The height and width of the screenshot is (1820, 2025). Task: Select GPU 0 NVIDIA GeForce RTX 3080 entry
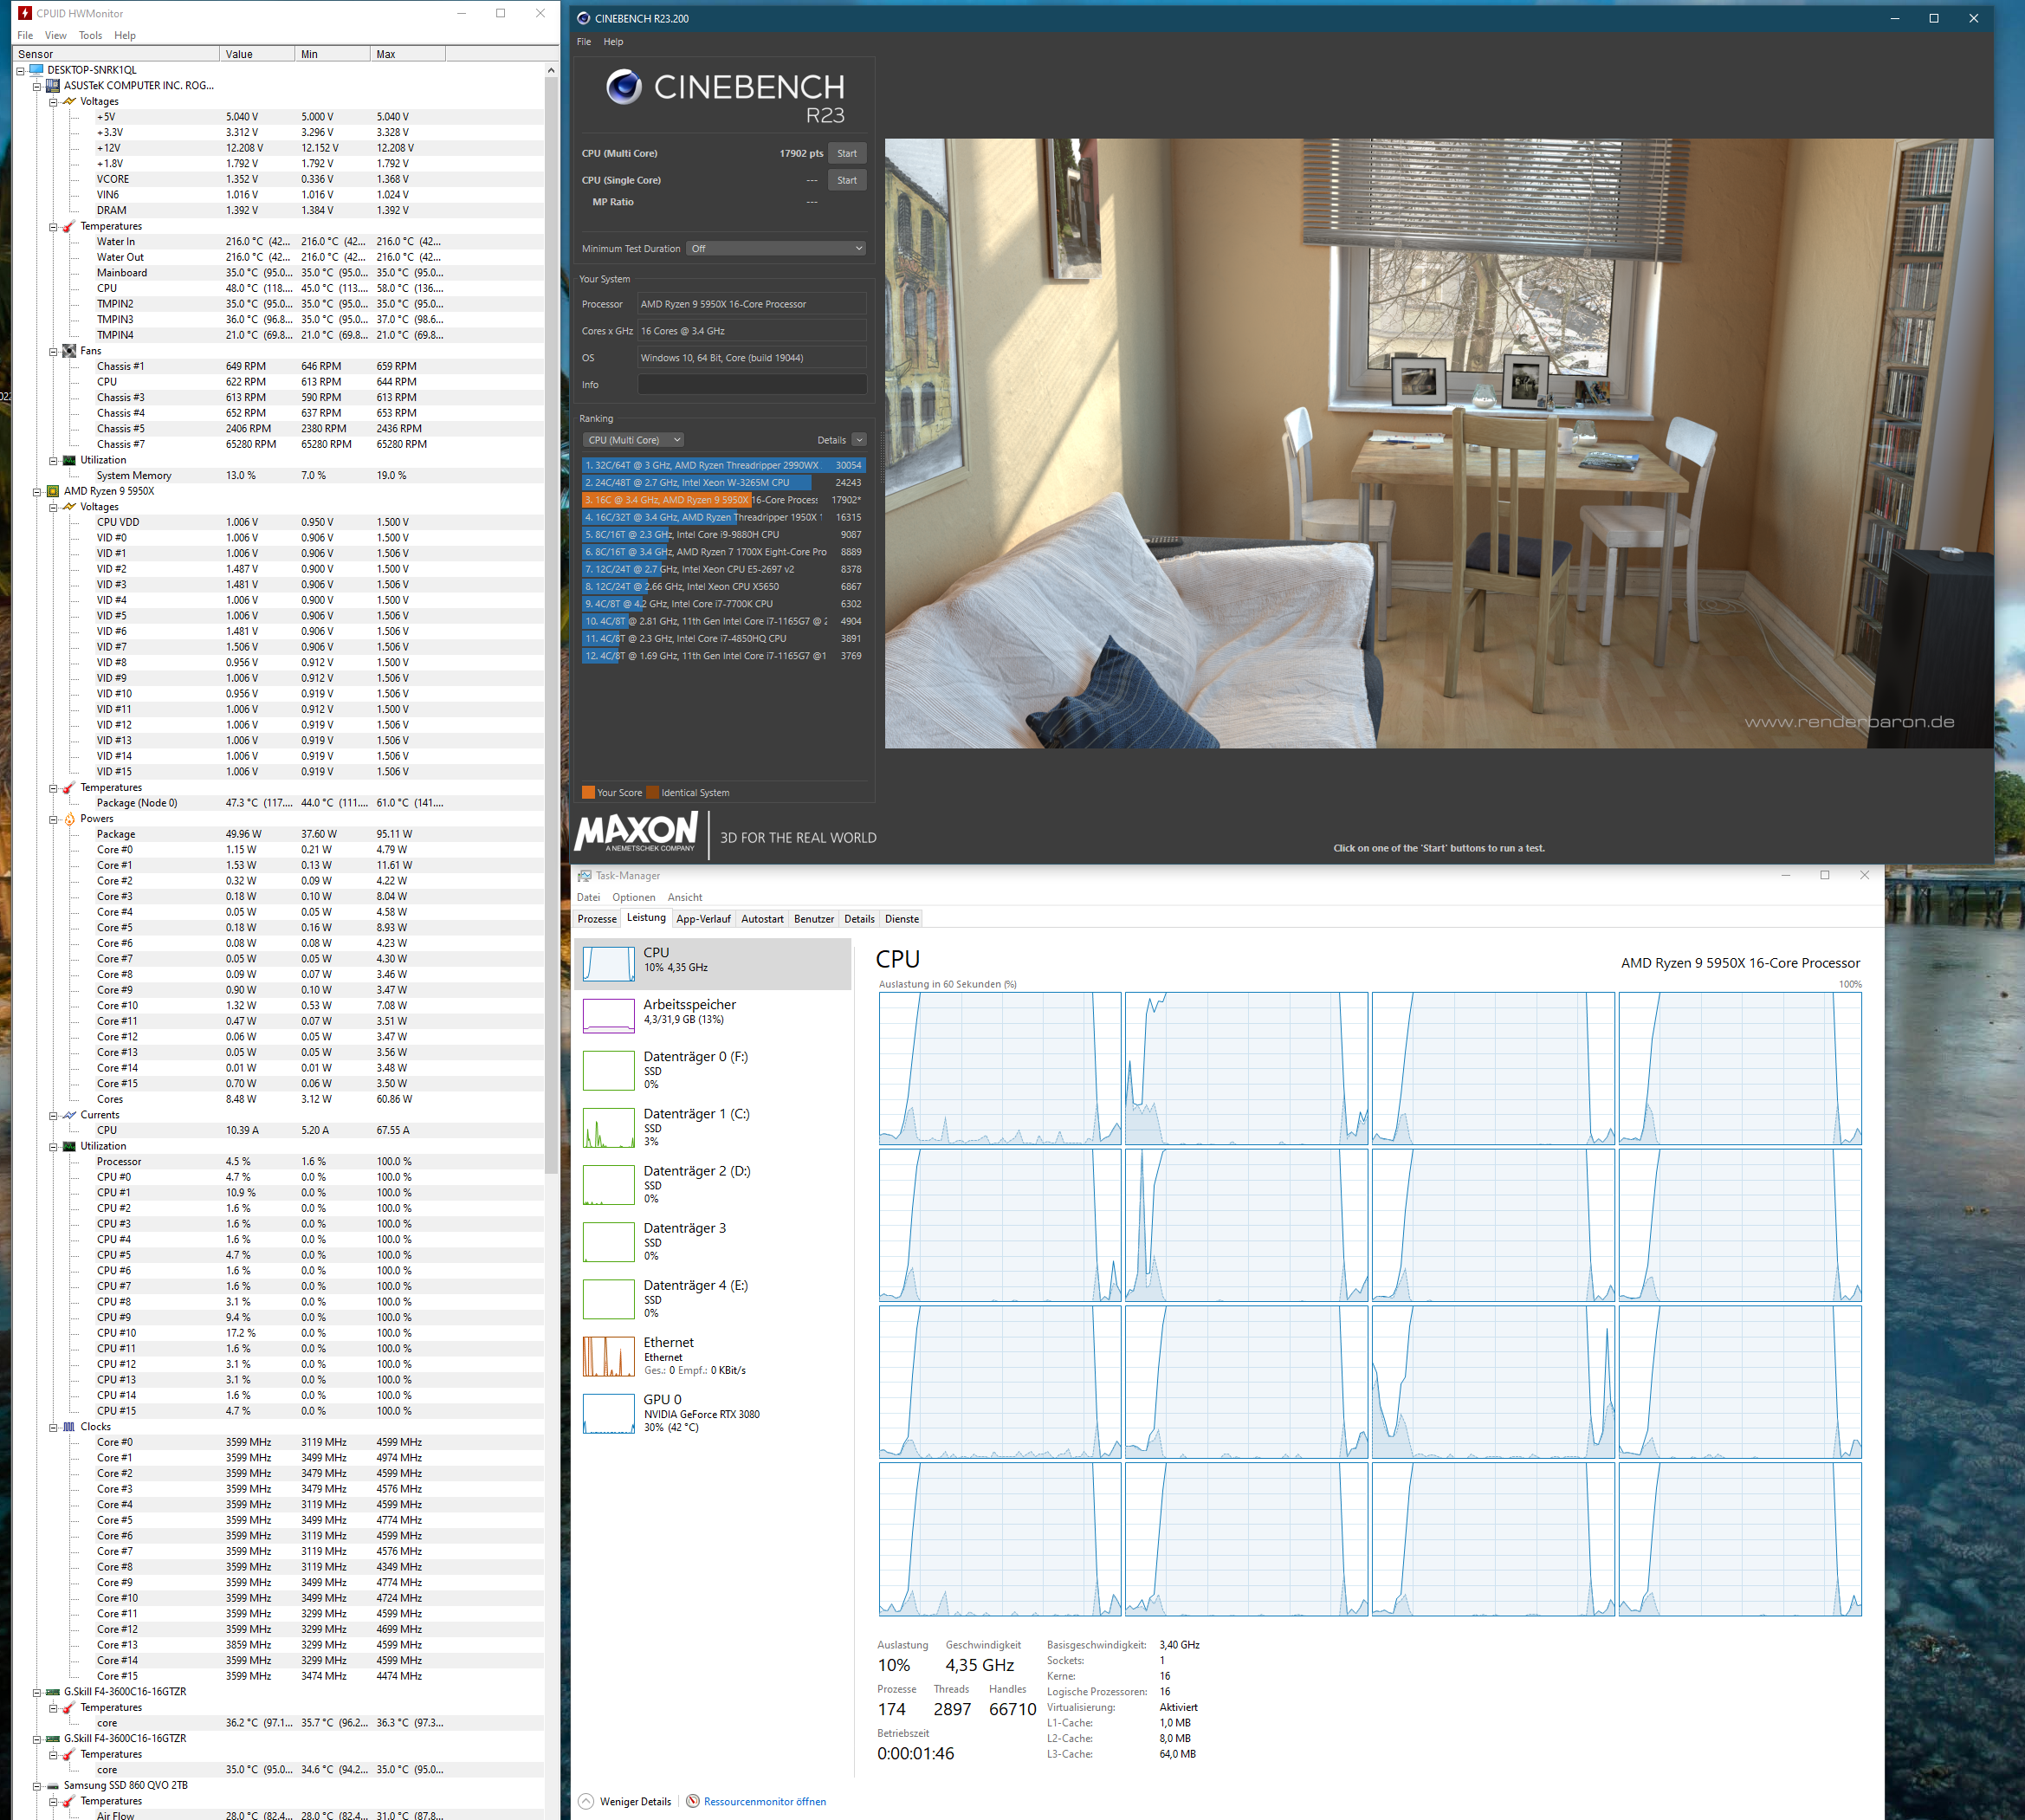click(x=713, y=1412)
